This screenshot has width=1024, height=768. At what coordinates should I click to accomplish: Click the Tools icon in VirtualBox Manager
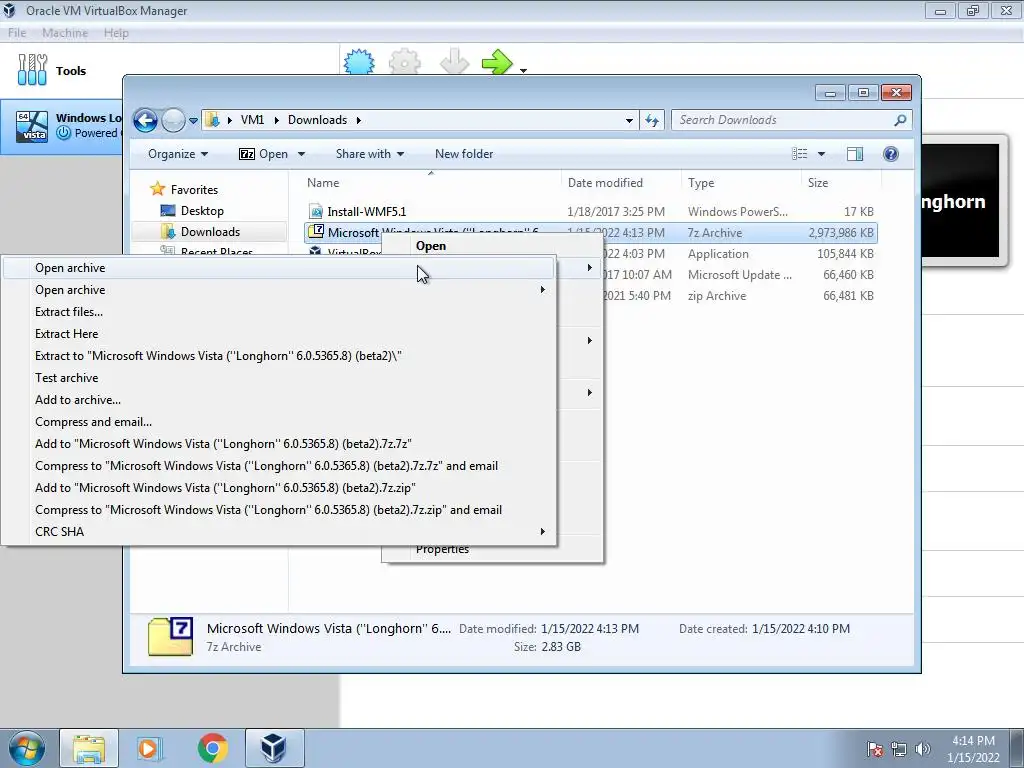32,70
